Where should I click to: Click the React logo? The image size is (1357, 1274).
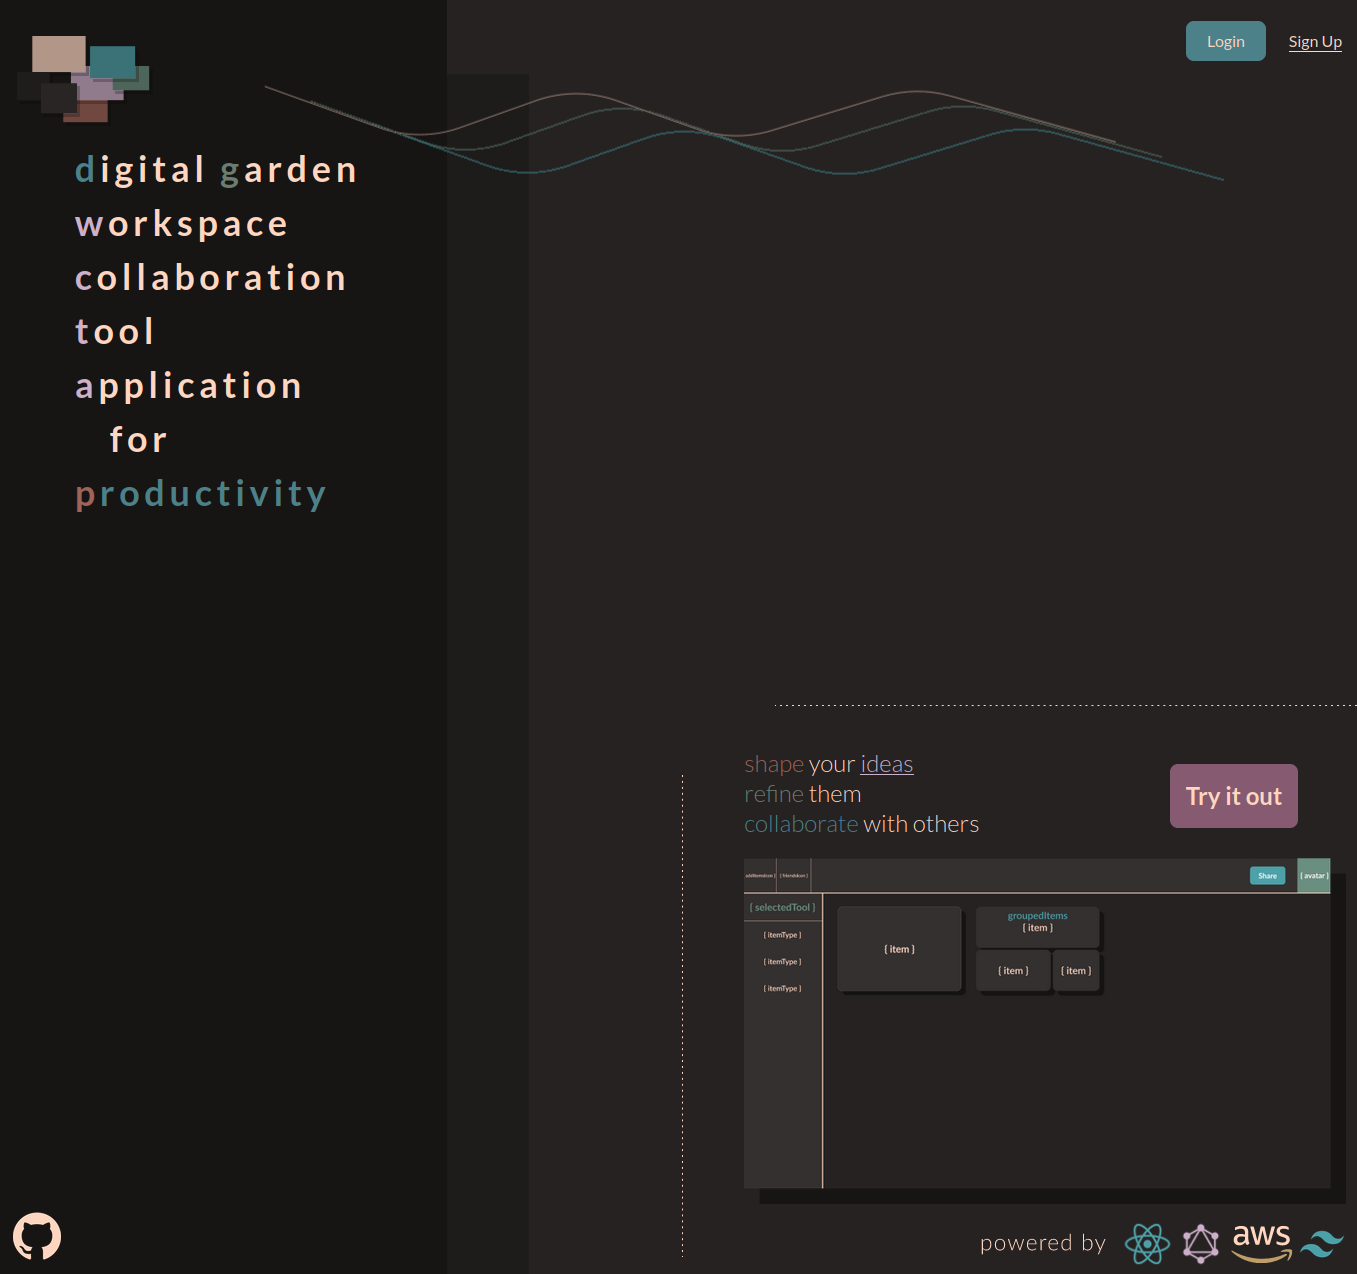point(1147,1244)
